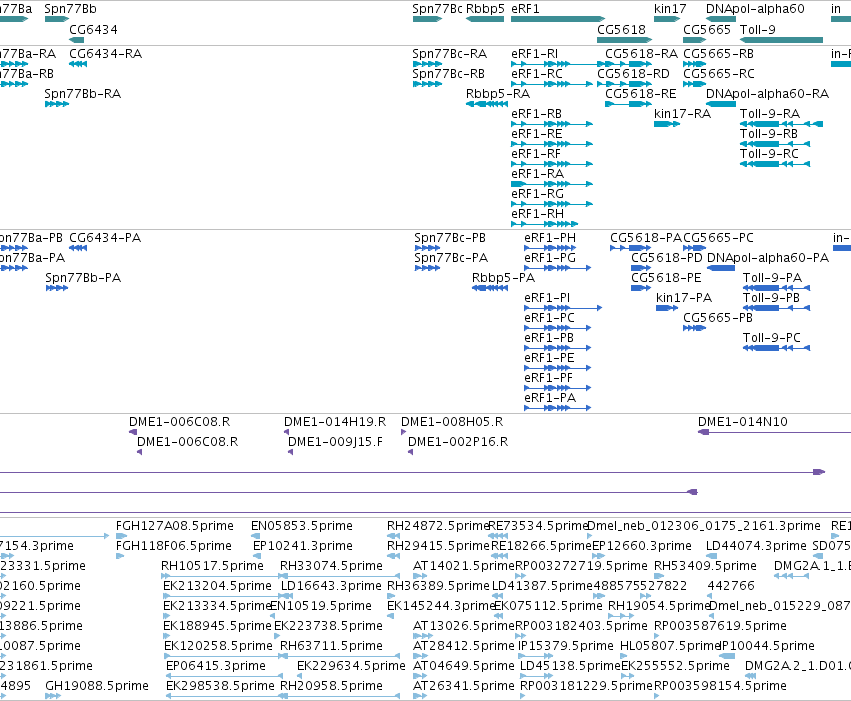851x701 pixels.
Task: Click clone DME1-008H05.R
Action: coord(452,422)
